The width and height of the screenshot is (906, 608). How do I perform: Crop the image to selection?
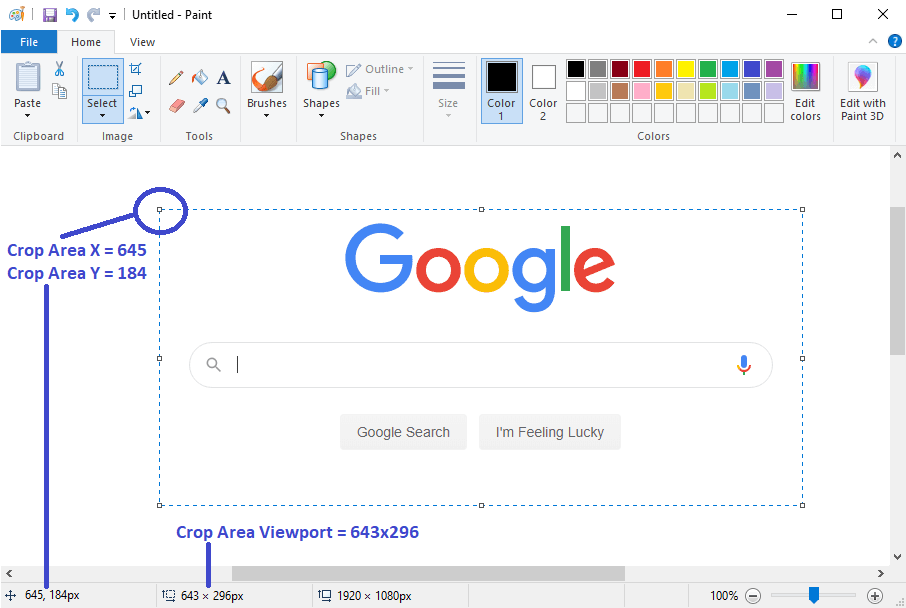click(135, 69)
